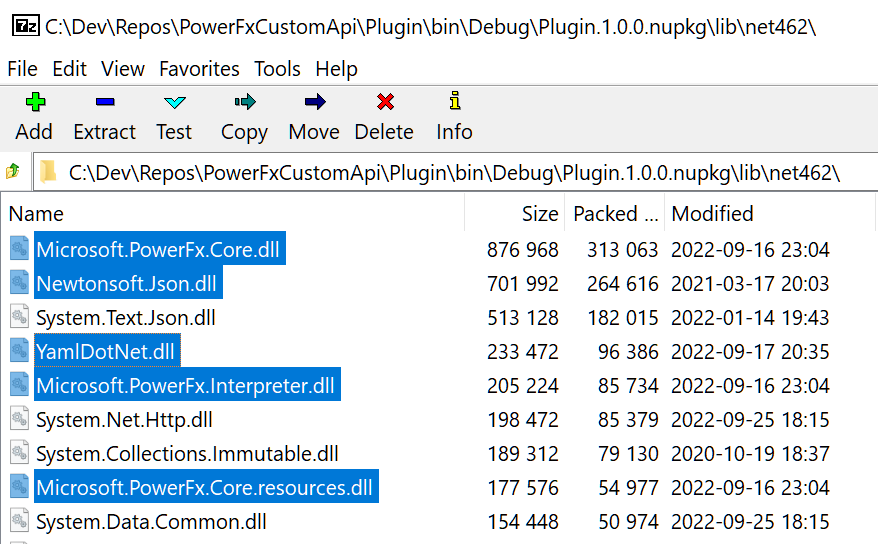878x544 pixels.
Task: Click the System.Data.Common.dll file icon
Action: [x=19, y=521]
